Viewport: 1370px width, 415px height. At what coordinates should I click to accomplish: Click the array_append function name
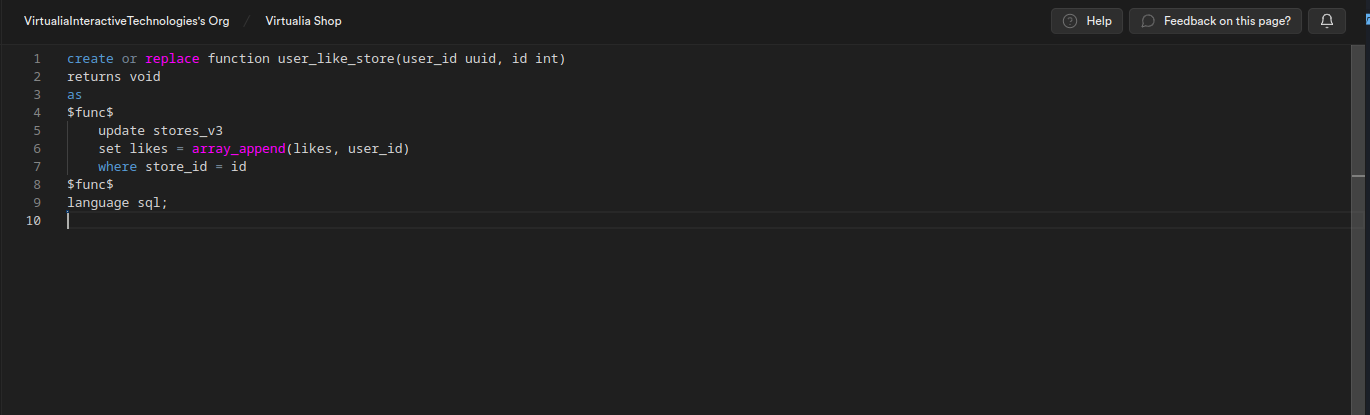[239, 149]
